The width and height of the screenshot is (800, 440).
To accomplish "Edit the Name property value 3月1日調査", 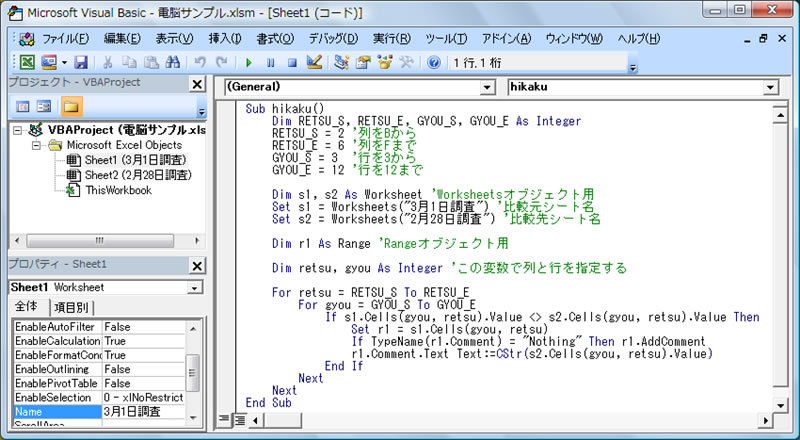I will [x=143, y=411].
